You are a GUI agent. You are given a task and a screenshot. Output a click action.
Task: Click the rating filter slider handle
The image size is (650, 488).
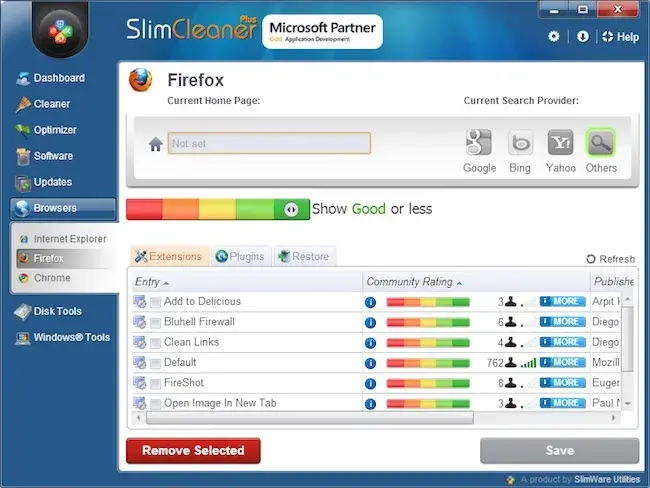[x=291, y=209]
